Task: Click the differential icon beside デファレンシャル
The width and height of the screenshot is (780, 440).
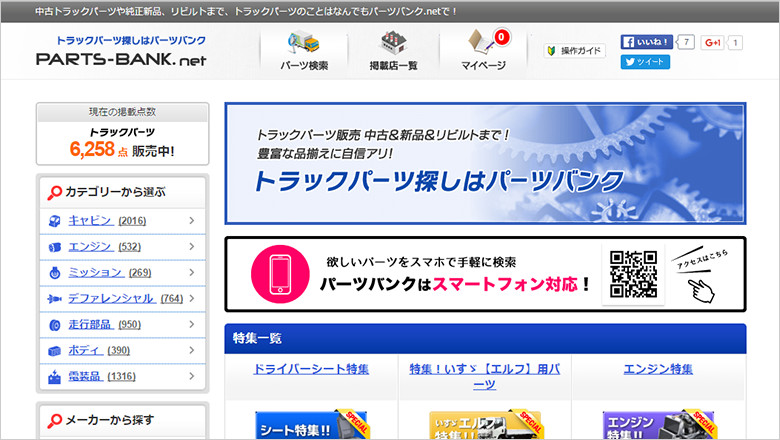Action: (x=54, y=299)
